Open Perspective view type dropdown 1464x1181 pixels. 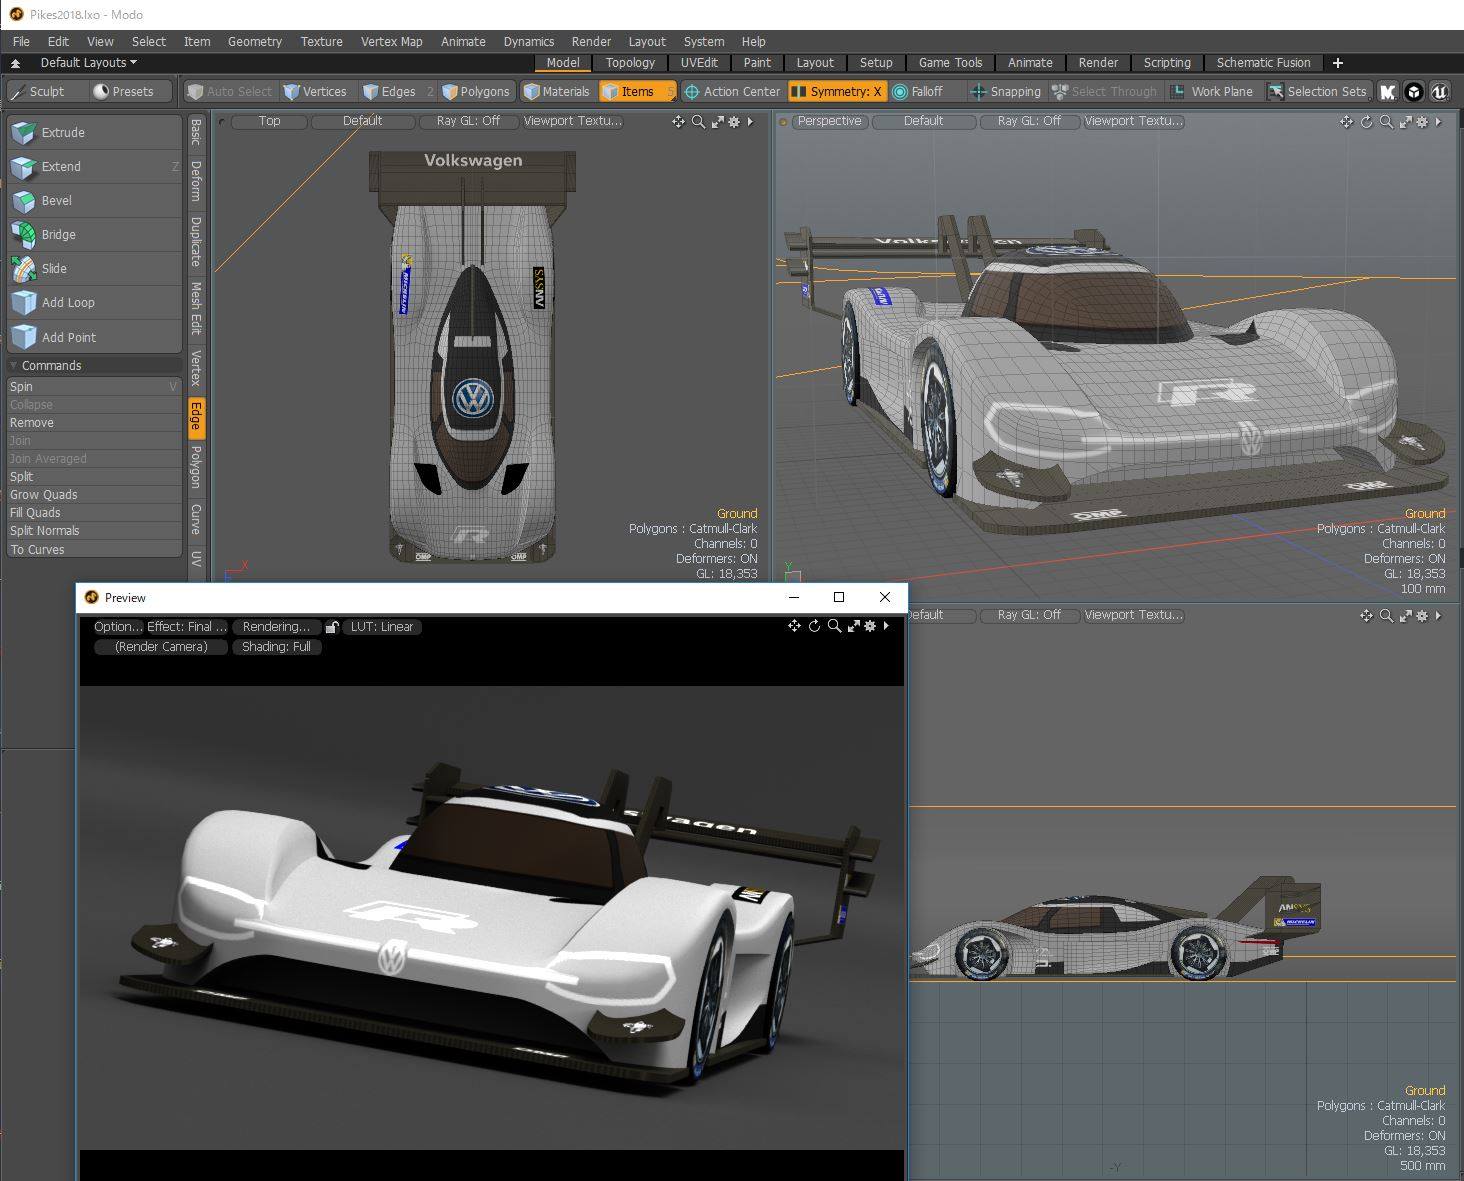[x=829, y=121]
